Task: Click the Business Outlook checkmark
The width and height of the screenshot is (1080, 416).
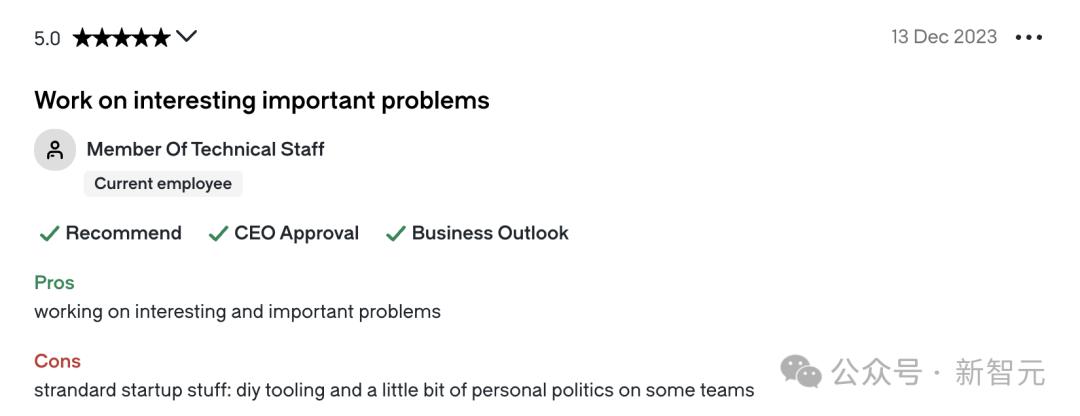Action: point(396,234)
